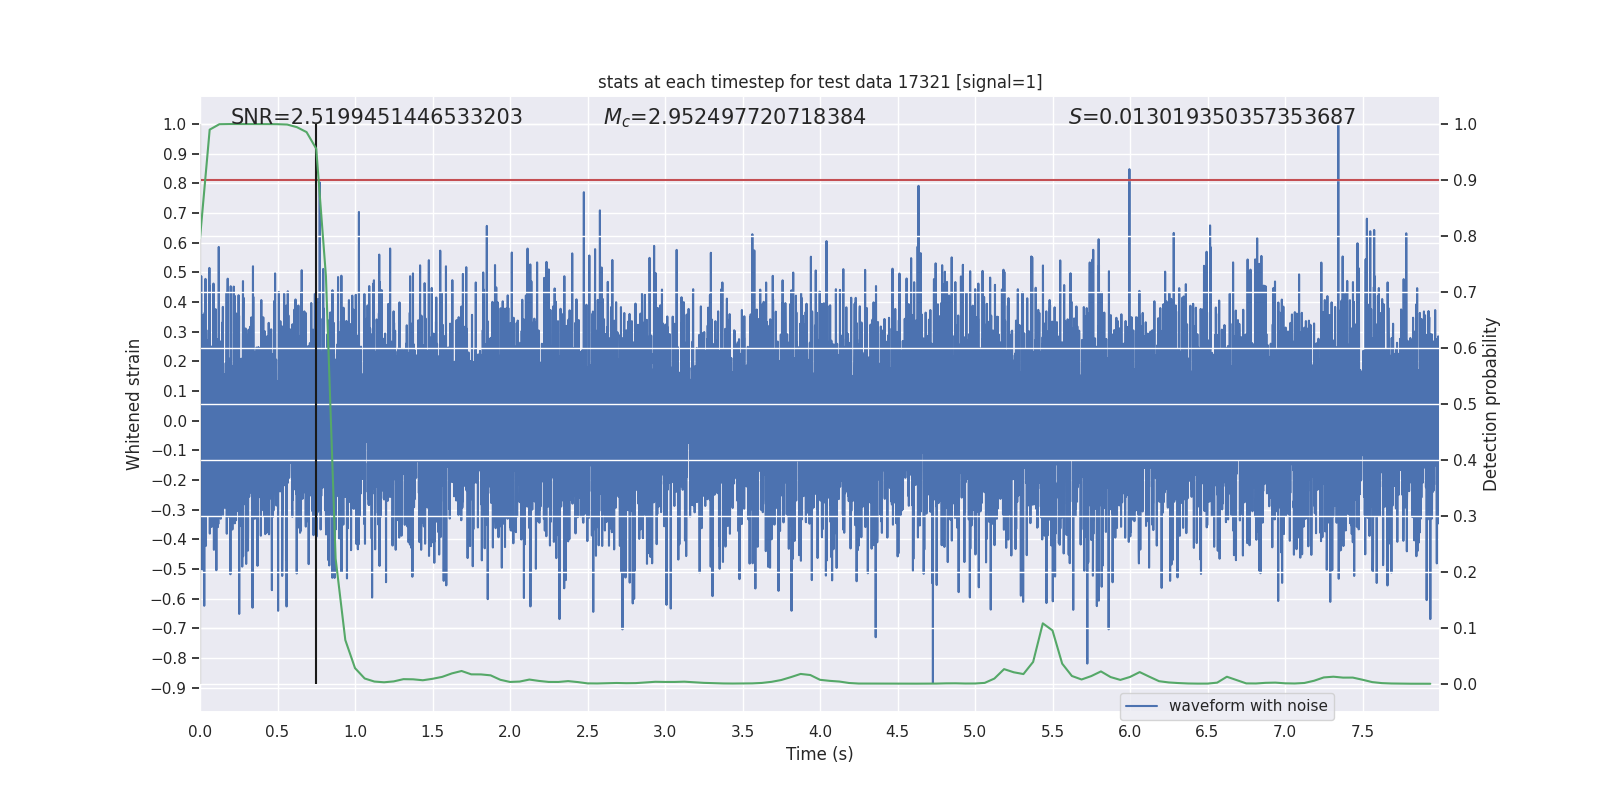Click the 0.9 tick on the right probability axis
Image resolution: width=1600 pixels, height=800 pixels.
pyautogui.click(x=1464, y=181)
